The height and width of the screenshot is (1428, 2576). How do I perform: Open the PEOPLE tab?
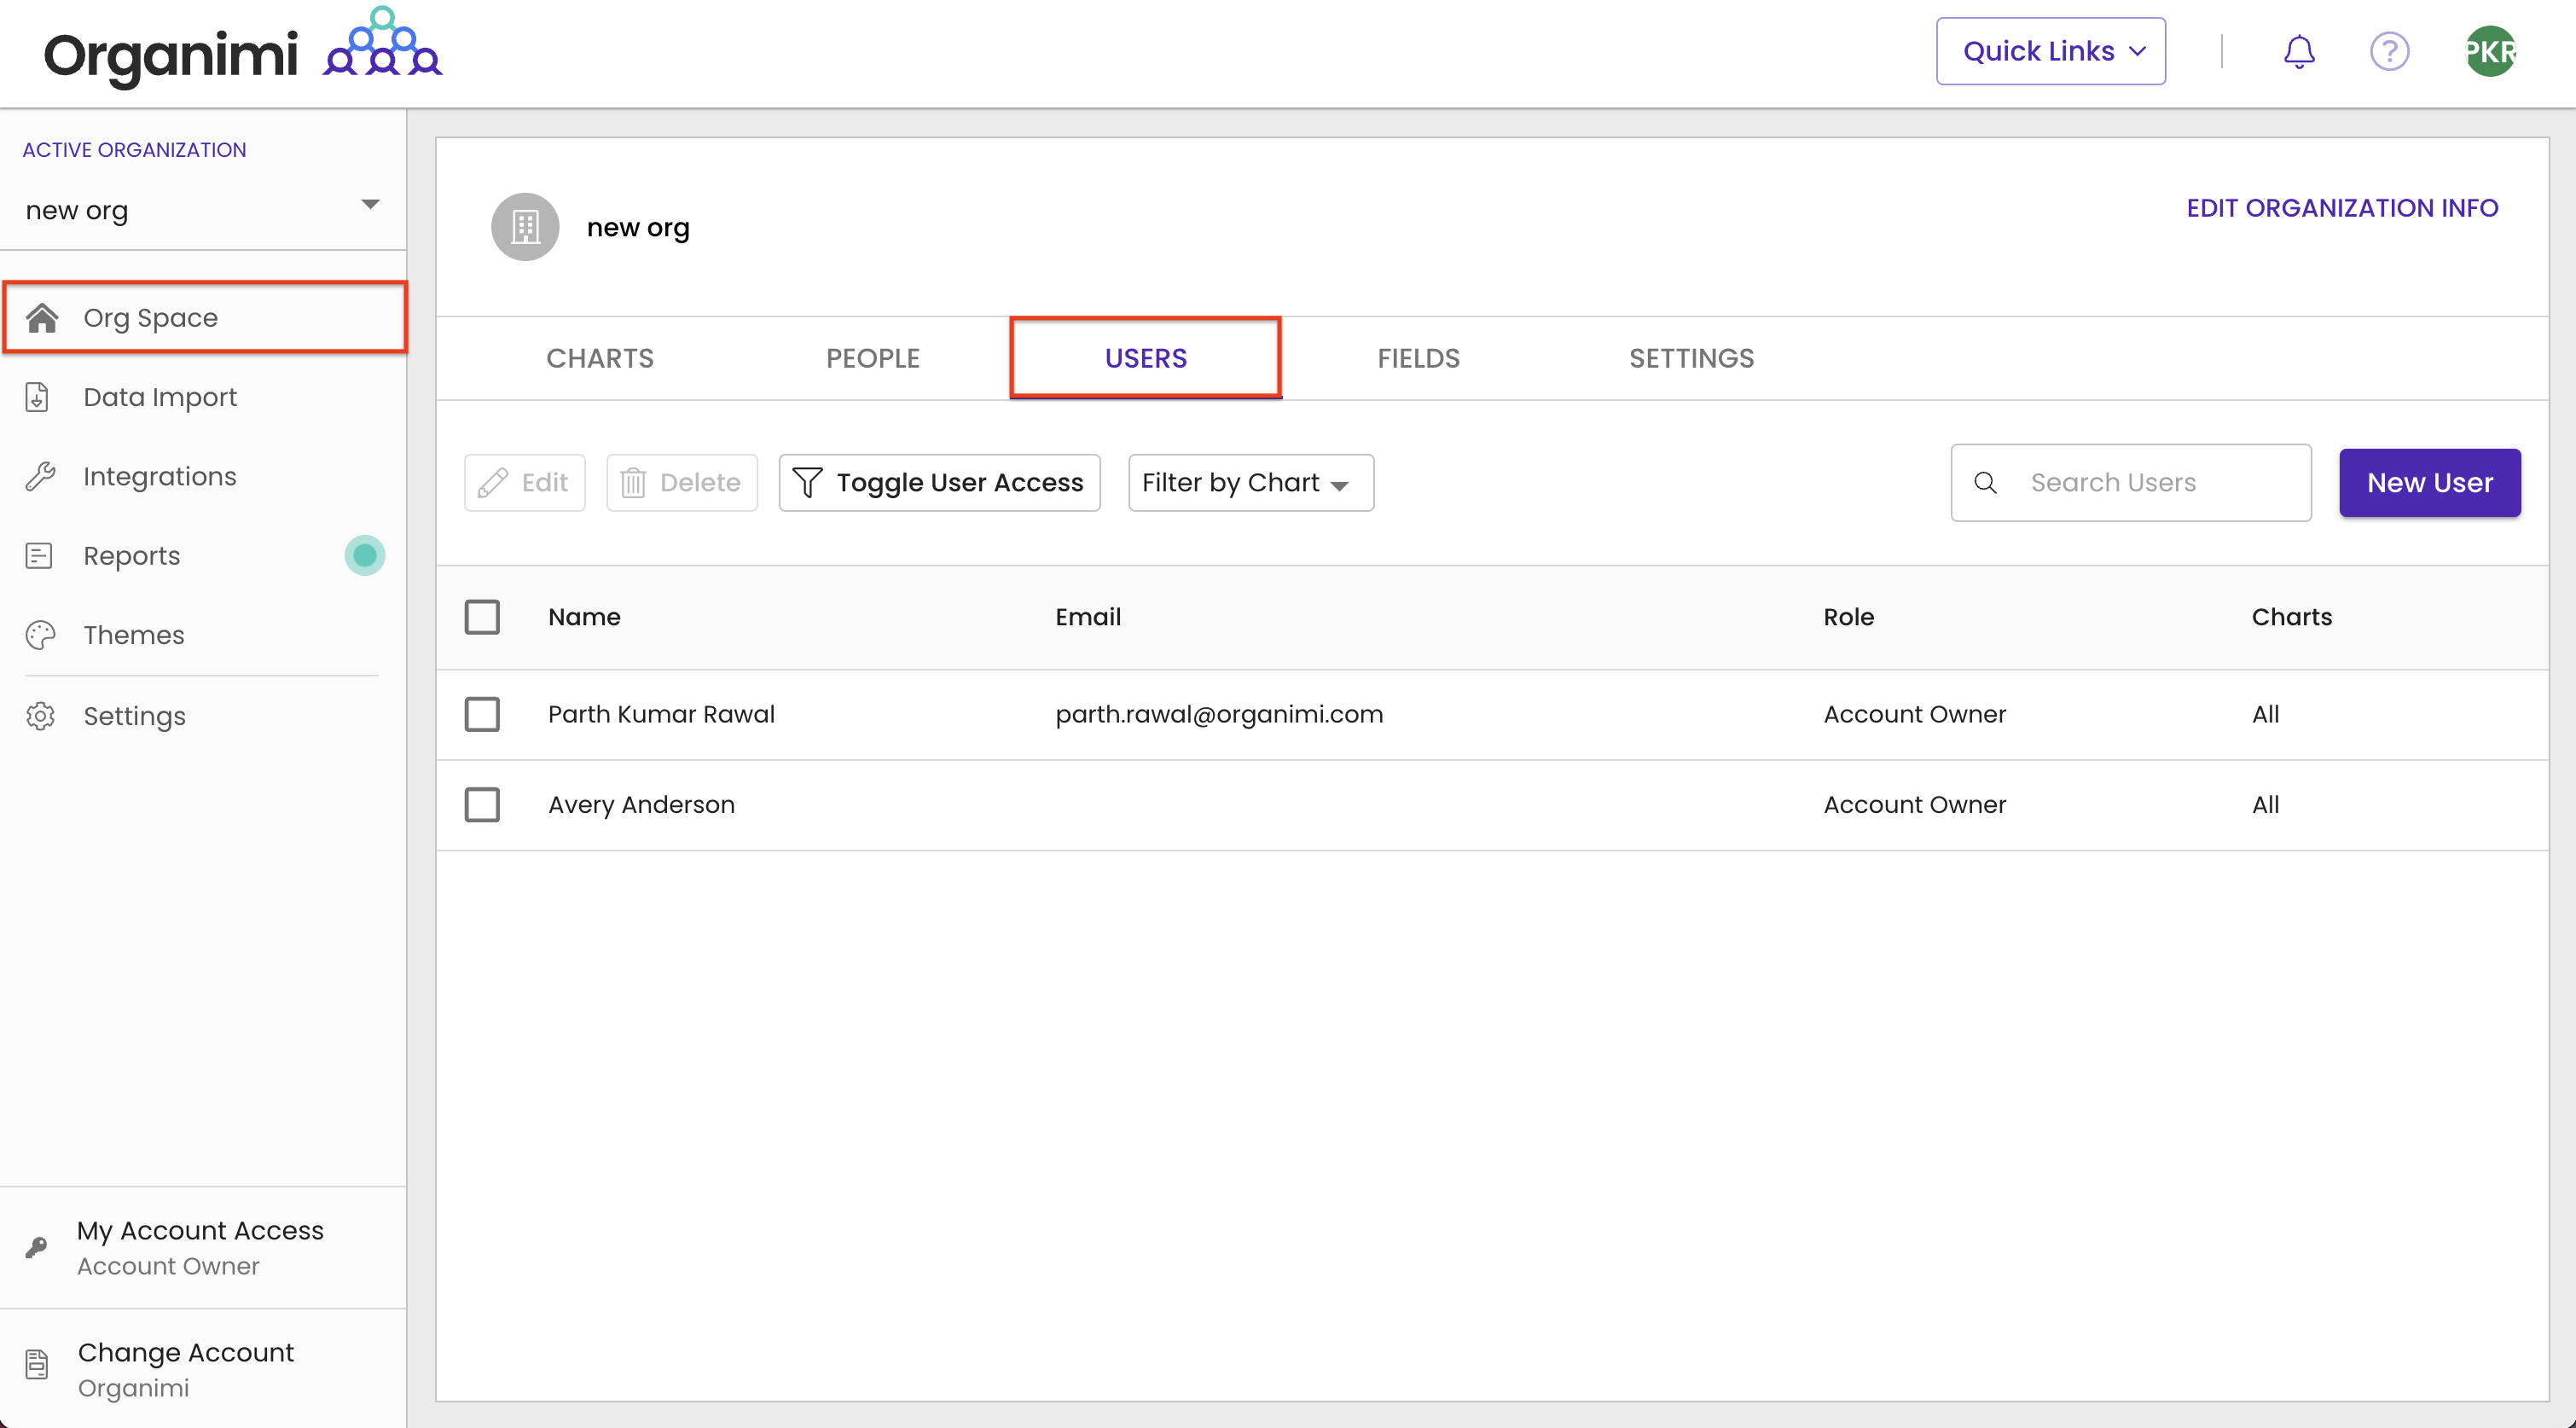872,358
